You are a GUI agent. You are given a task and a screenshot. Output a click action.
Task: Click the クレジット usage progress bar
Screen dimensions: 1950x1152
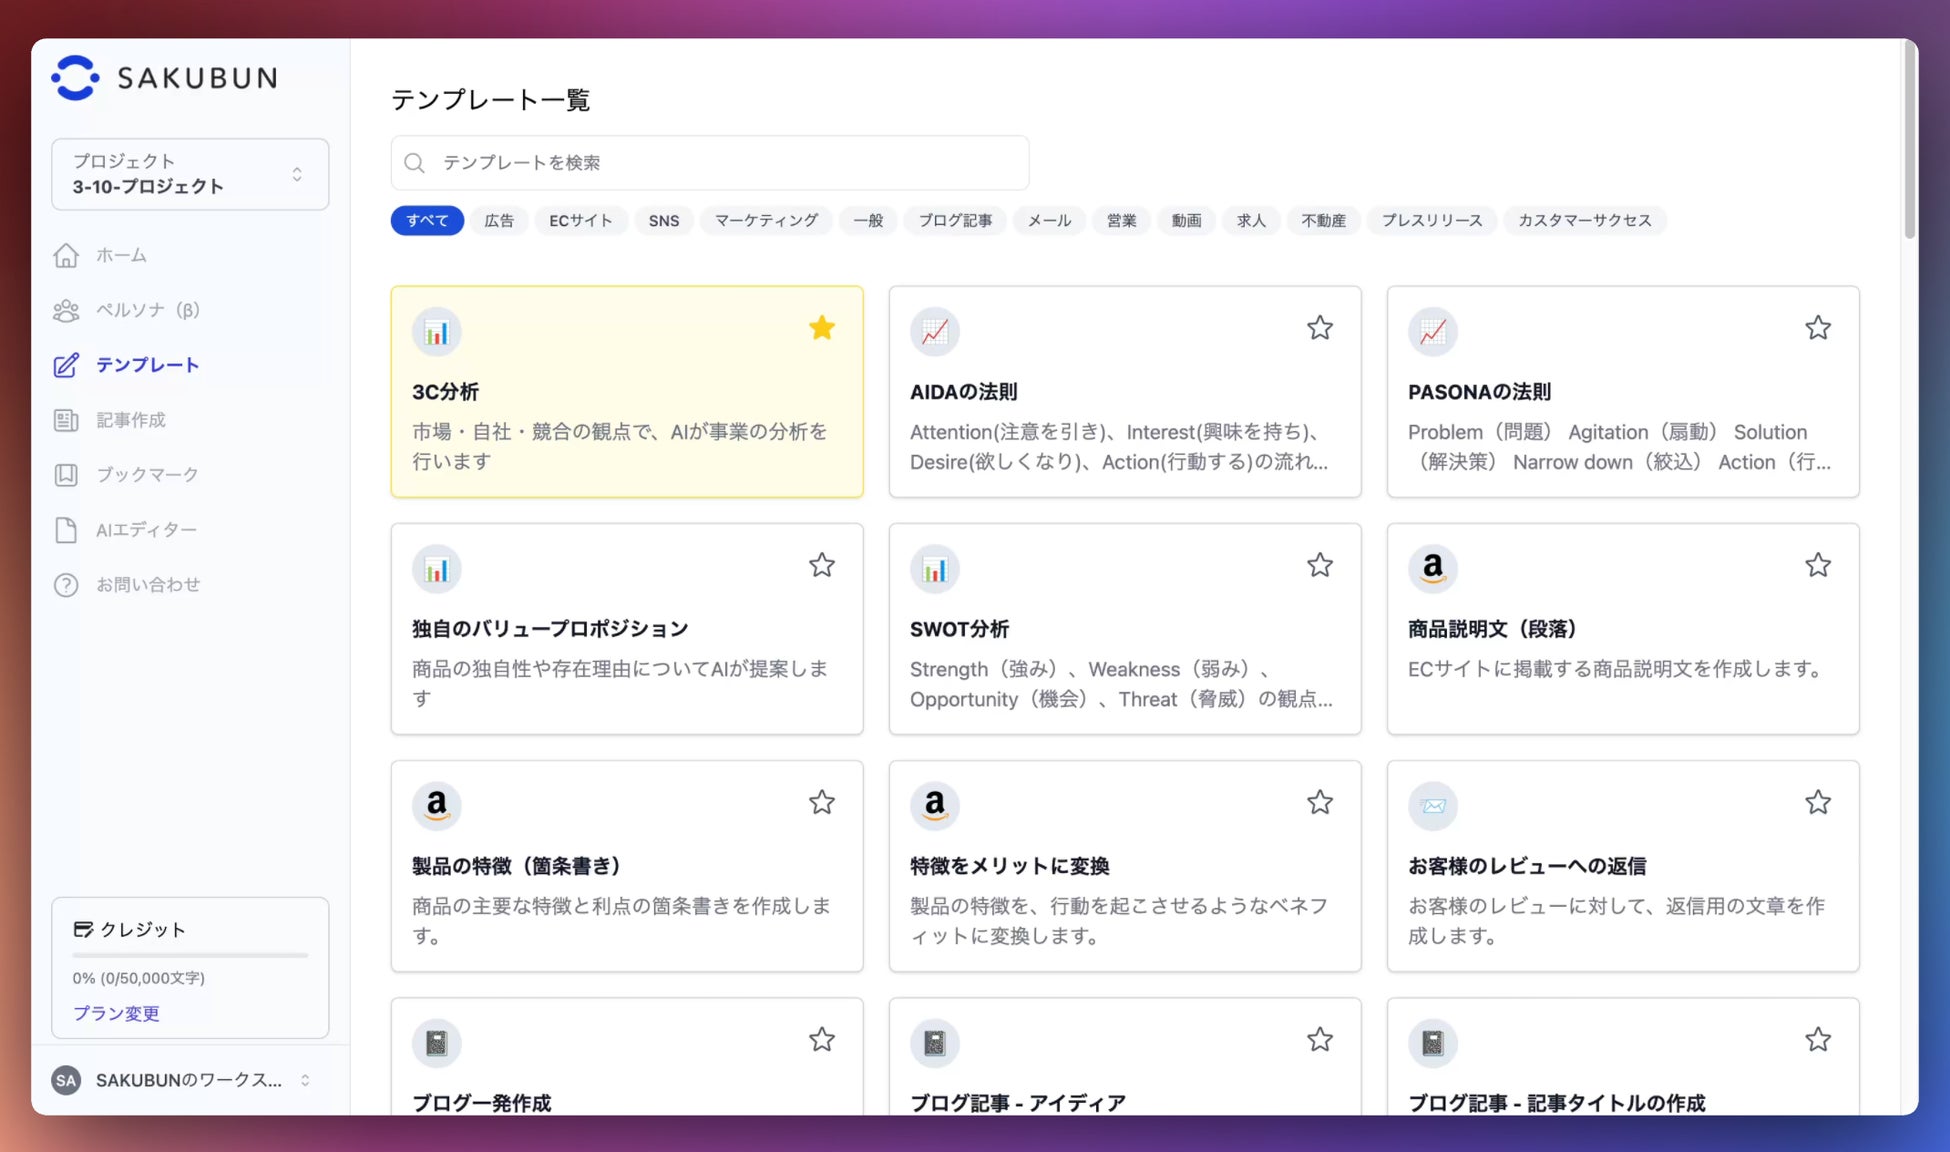(190, 955)
